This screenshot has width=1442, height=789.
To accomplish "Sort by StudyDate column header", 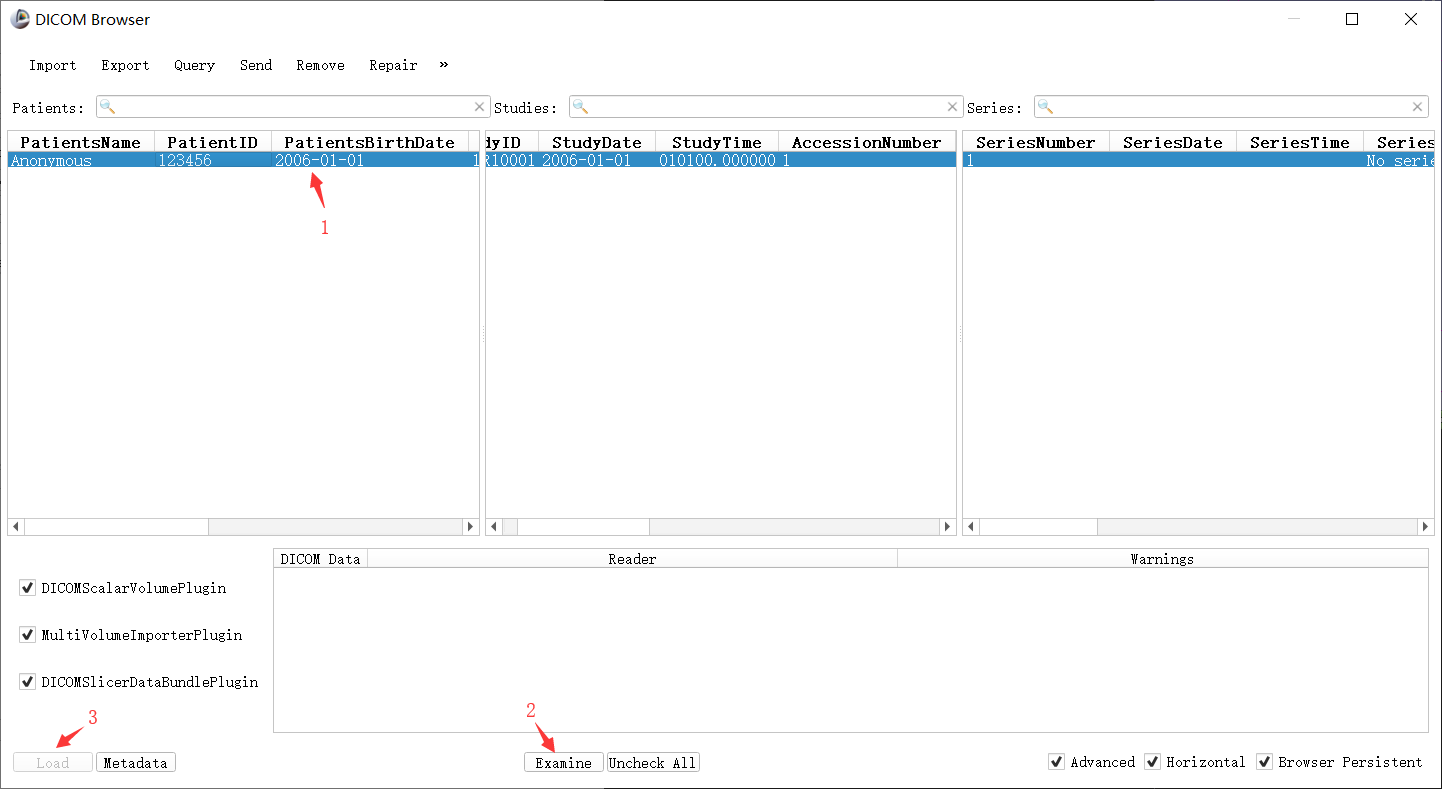I will pos(597,142).
